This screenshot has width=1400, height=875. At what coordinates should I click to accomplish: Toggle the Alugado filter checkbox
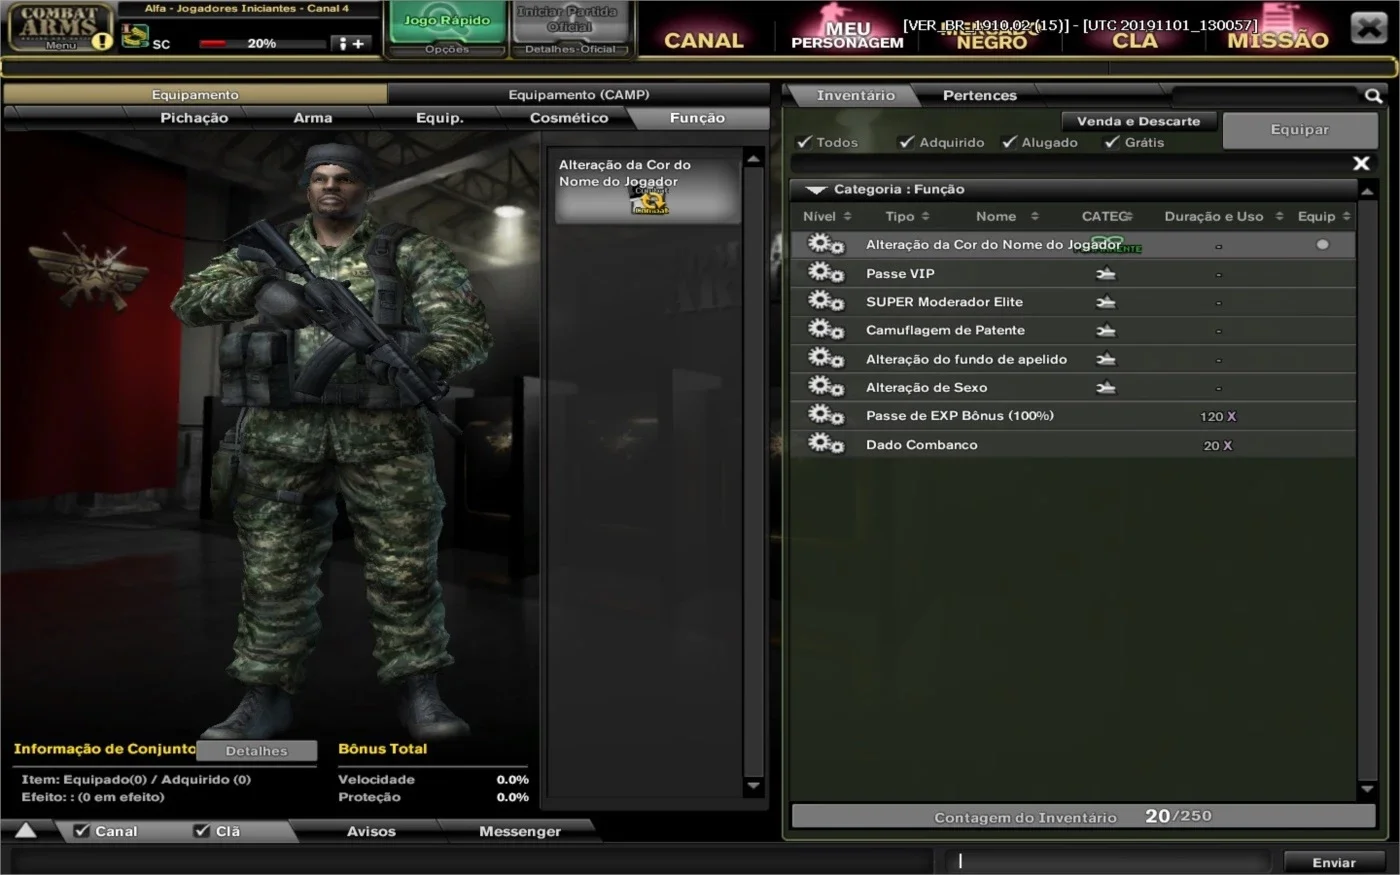(x=1009, y=142)
